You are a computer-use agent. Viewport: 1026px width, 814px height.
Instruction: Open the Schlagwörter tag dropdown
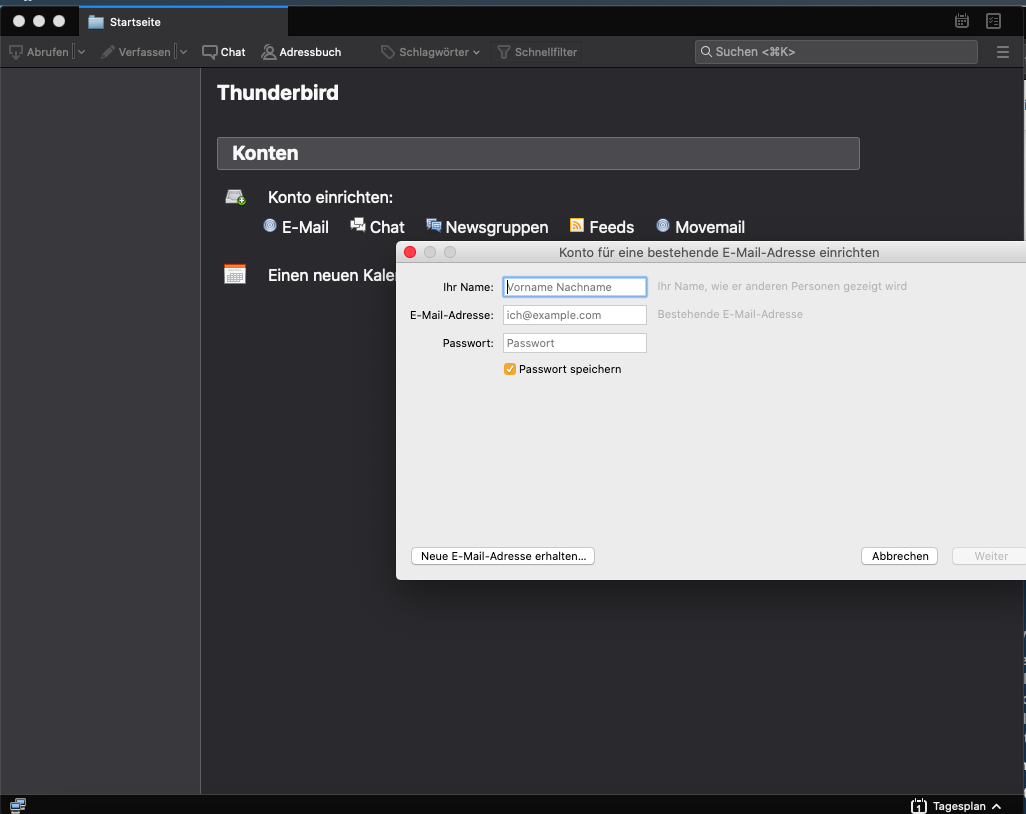point(431,52)
